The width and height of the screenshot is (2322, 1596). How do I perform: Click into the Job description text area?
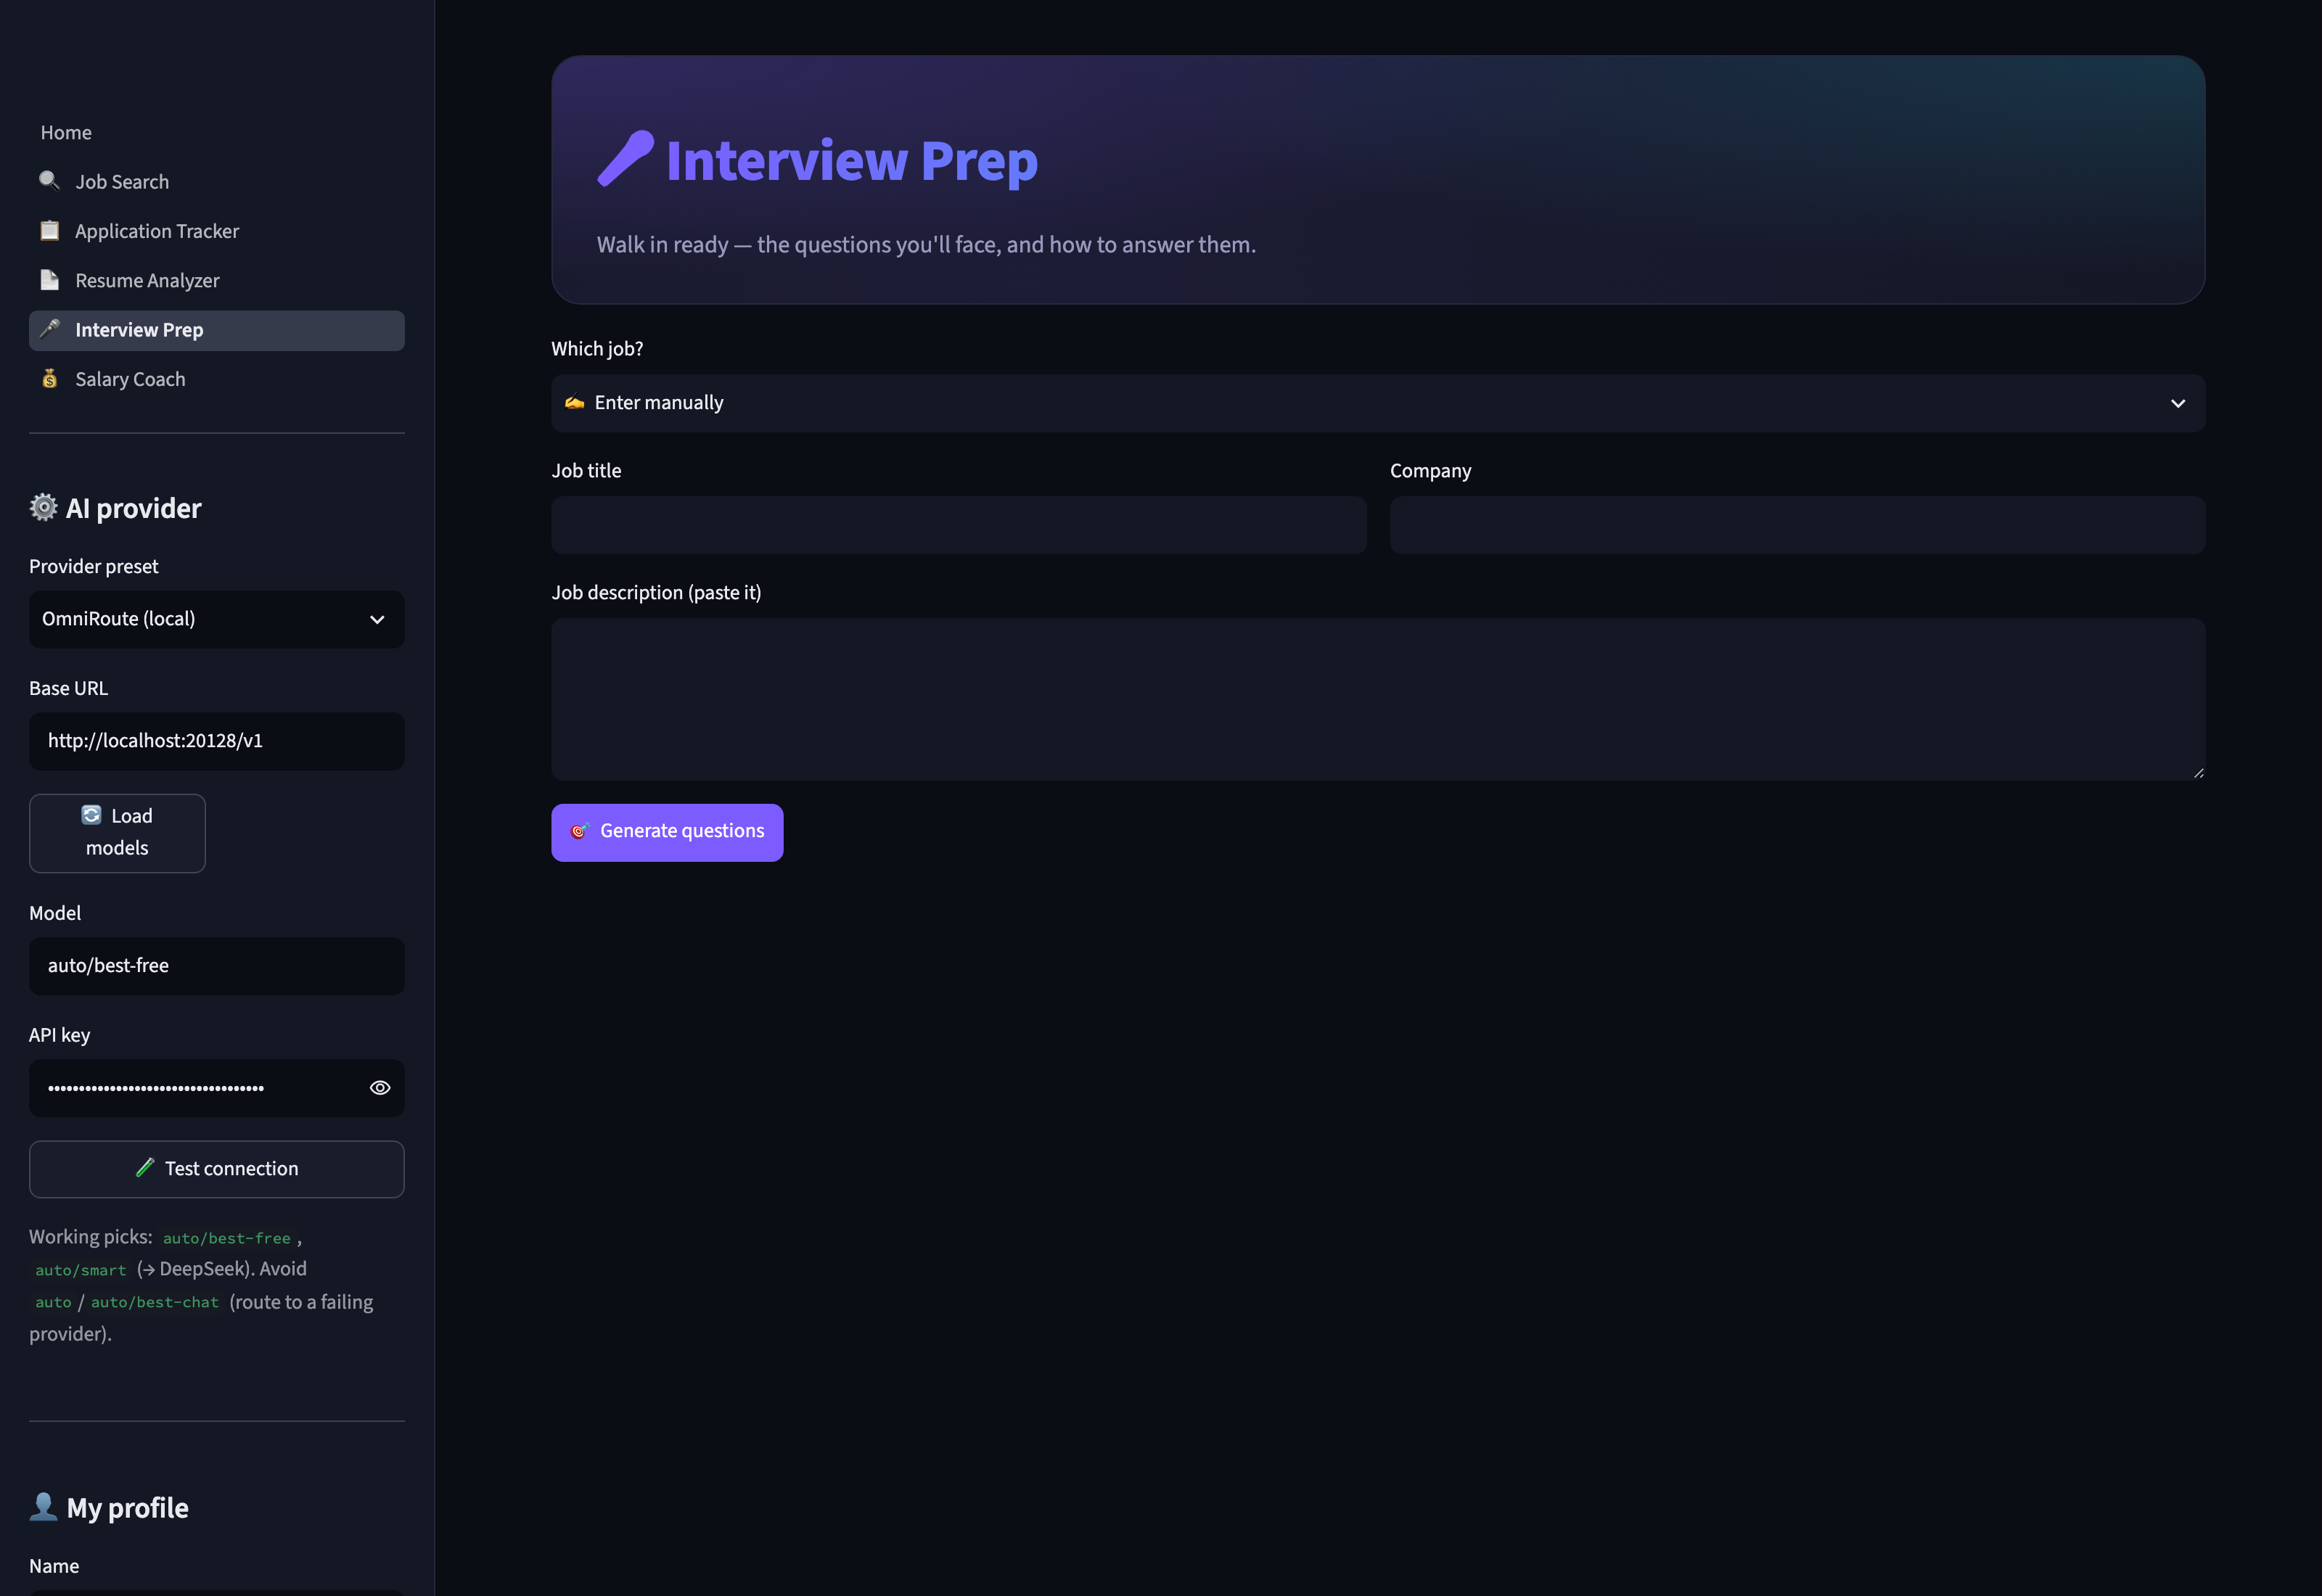pos(1378,699)
